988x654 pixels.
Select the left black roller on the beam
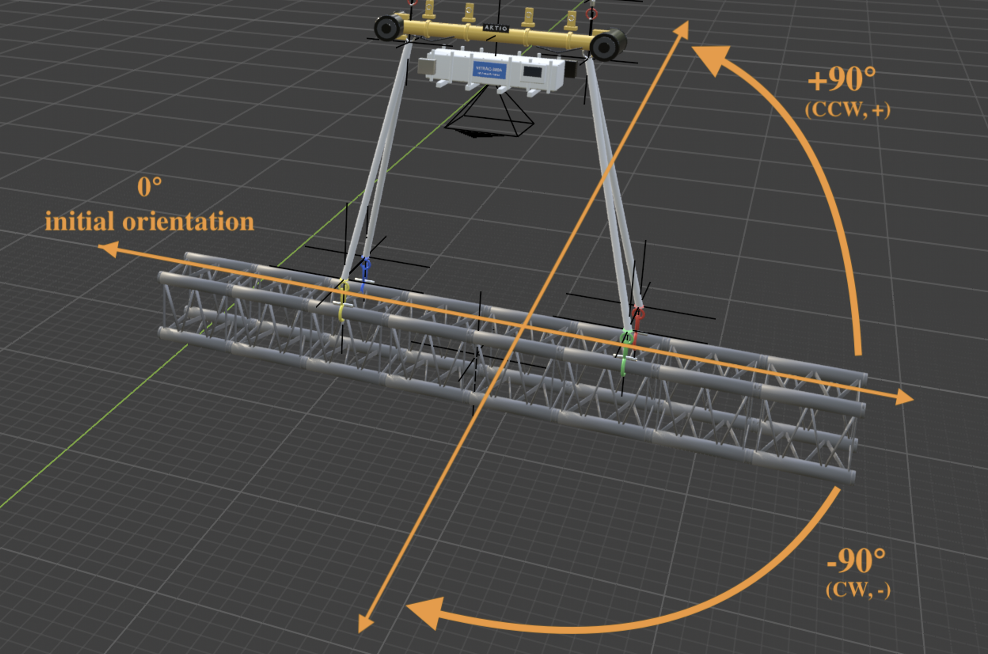[389, 28]
